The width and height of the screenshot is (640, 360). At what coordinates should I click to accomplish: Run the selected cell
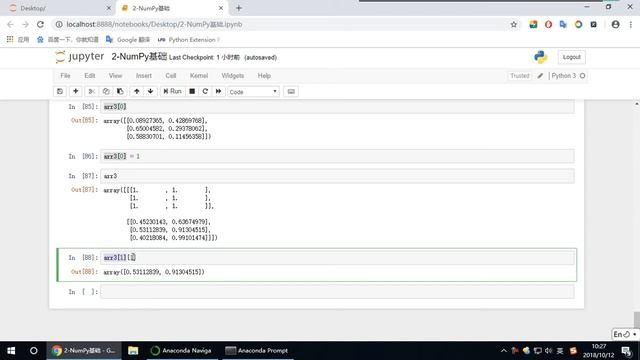pos(172,91)
